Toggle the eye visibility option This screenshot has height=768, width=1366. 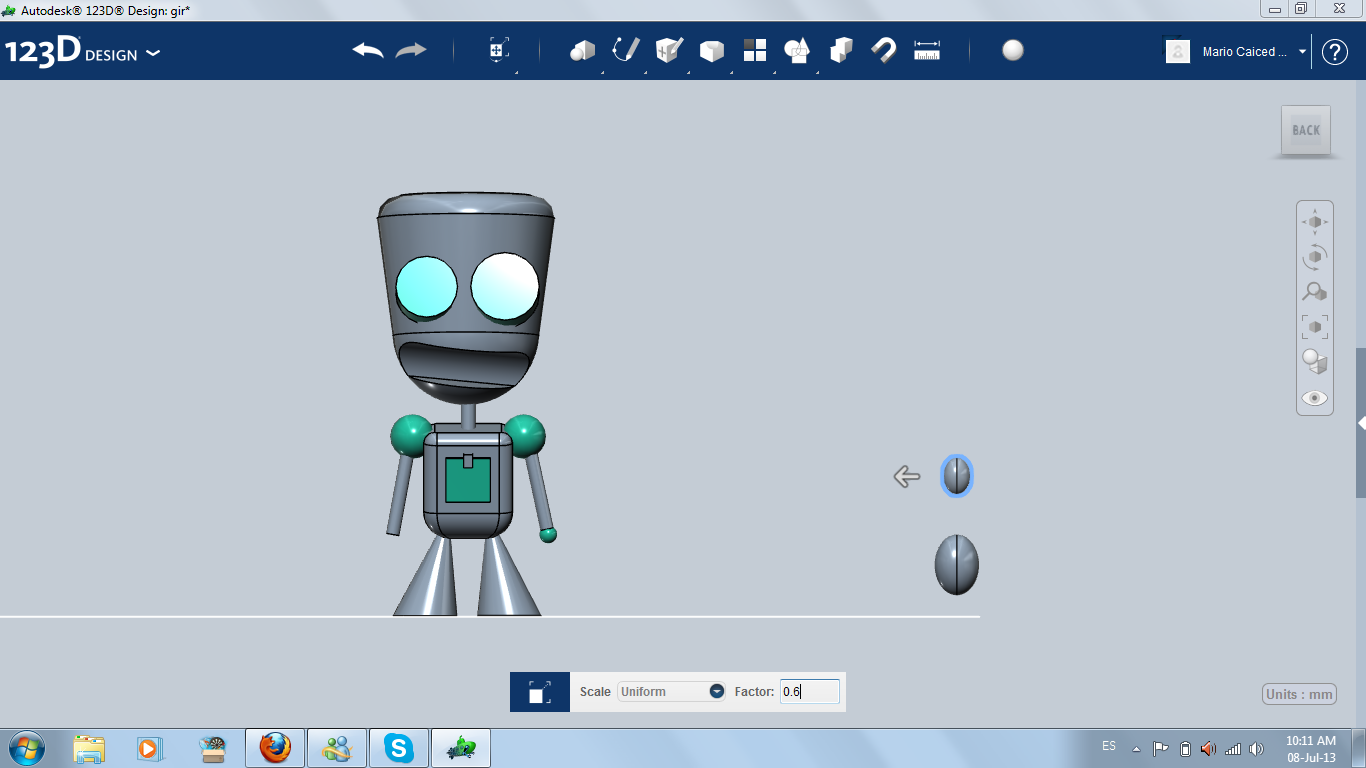(x=1315, y=398)
